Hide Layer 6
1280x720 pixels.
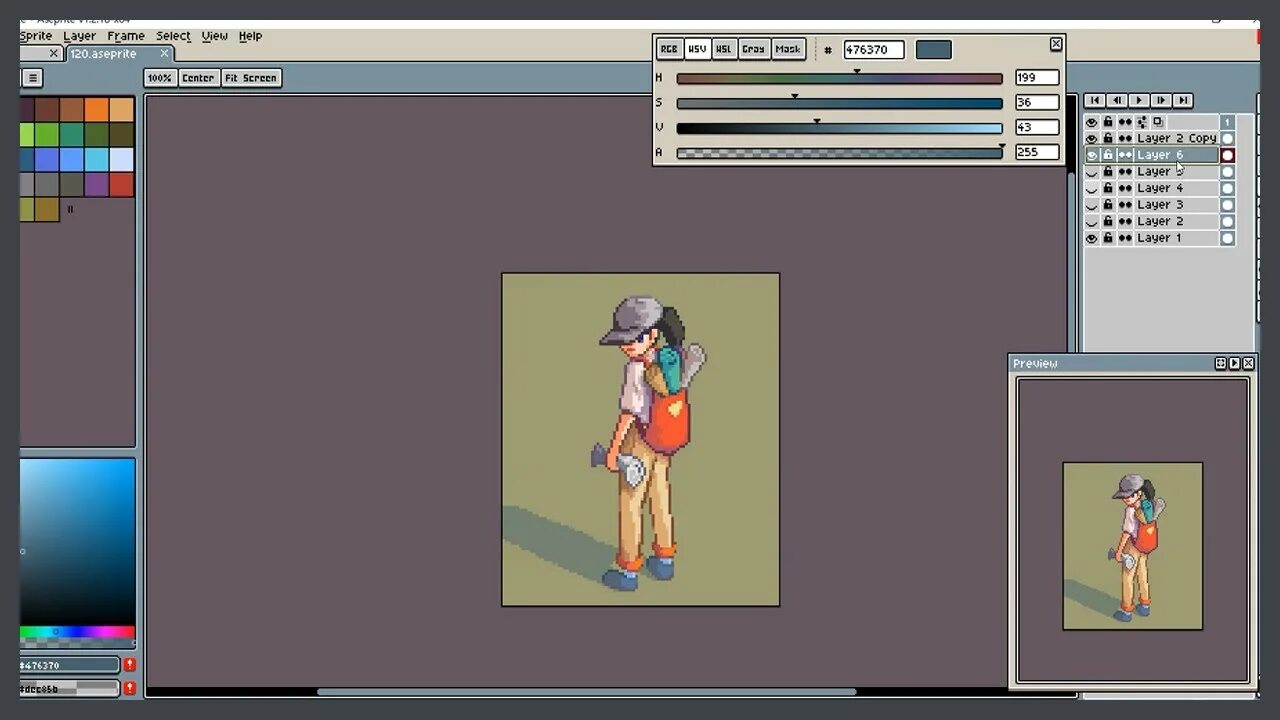[x=1092, y=155]
